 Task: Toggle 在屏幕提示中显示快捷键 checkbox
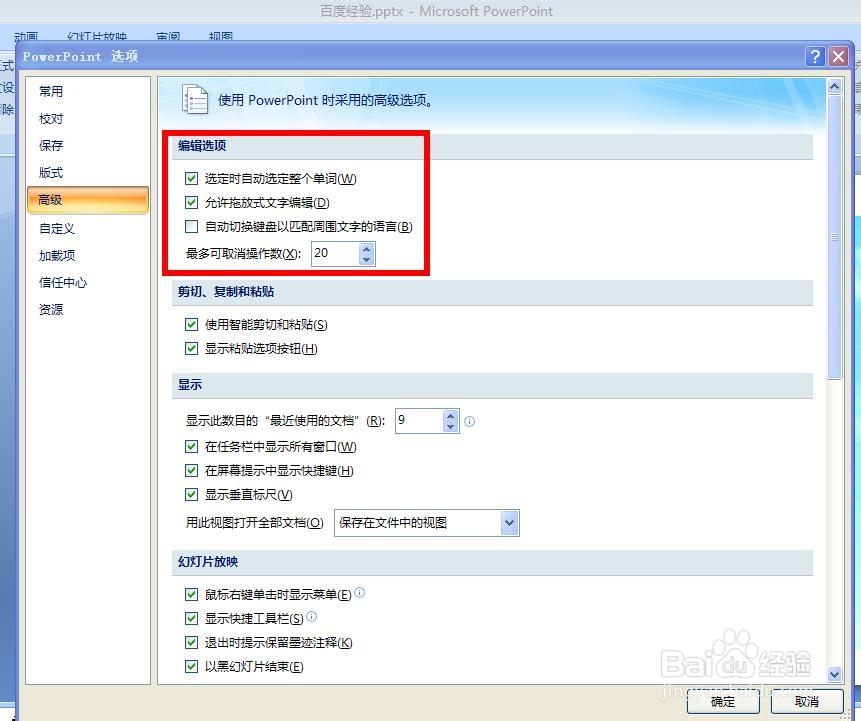coord(191,471)
